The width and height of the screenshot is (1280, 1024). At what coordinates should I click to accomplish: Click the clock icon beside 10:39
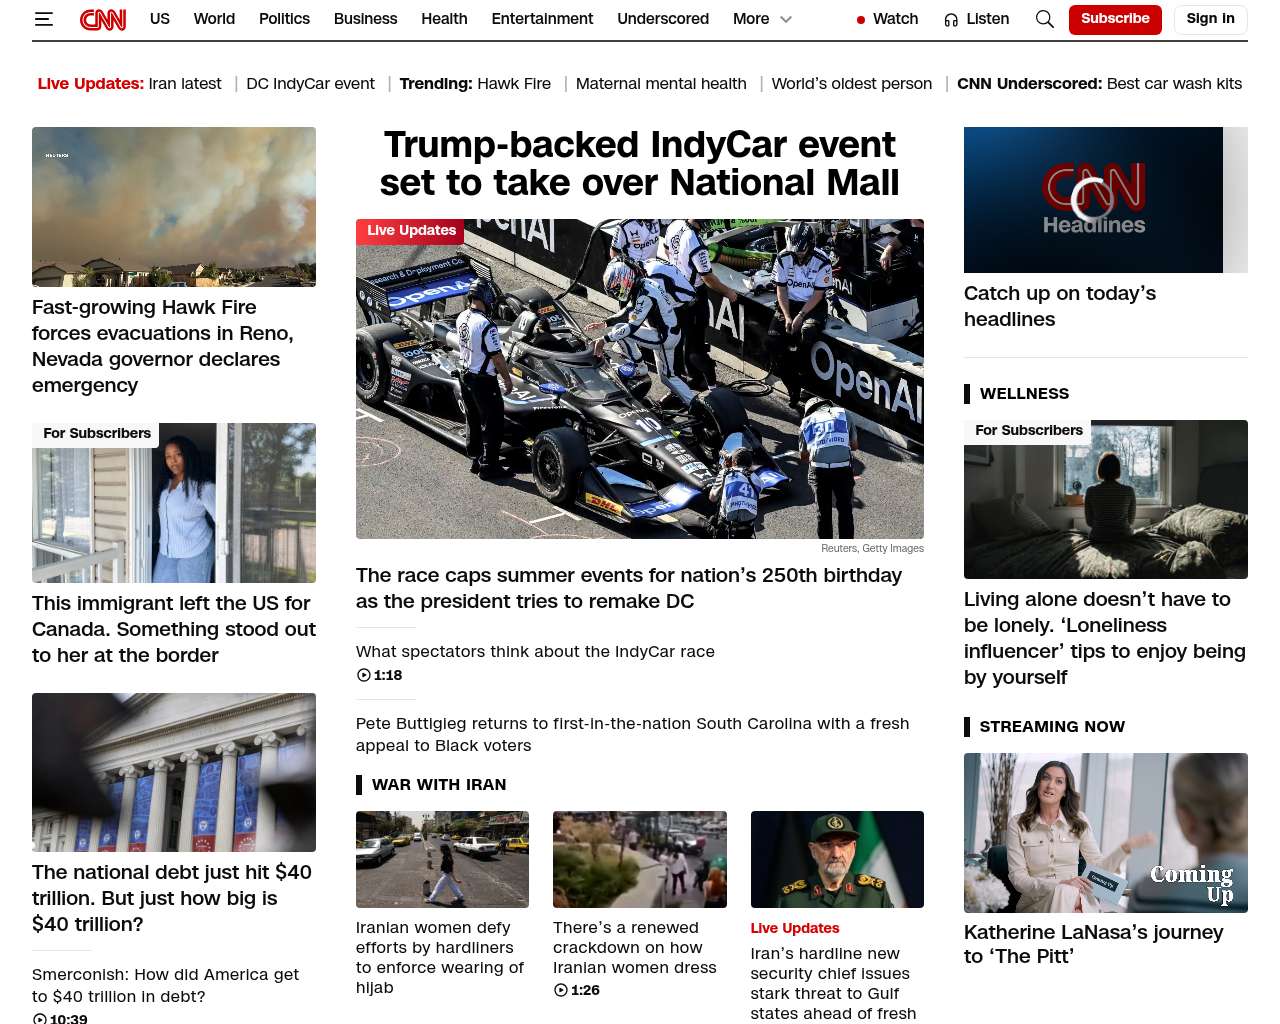click(x=40, y=1018)
